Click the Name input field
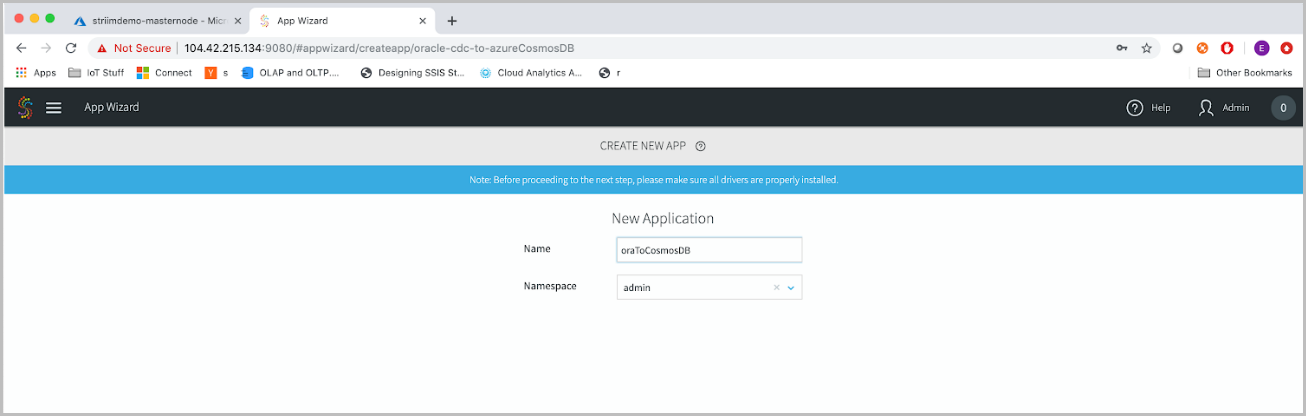 coord(709,250)
